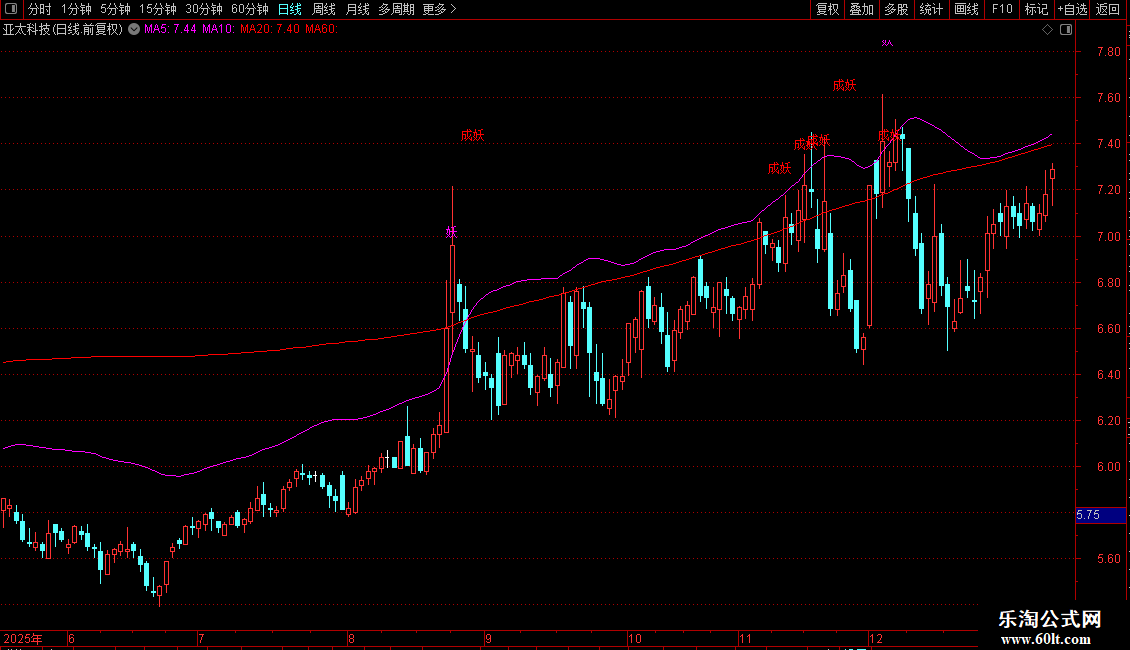Click the MA10 indicator label

[x=218, y=30]
